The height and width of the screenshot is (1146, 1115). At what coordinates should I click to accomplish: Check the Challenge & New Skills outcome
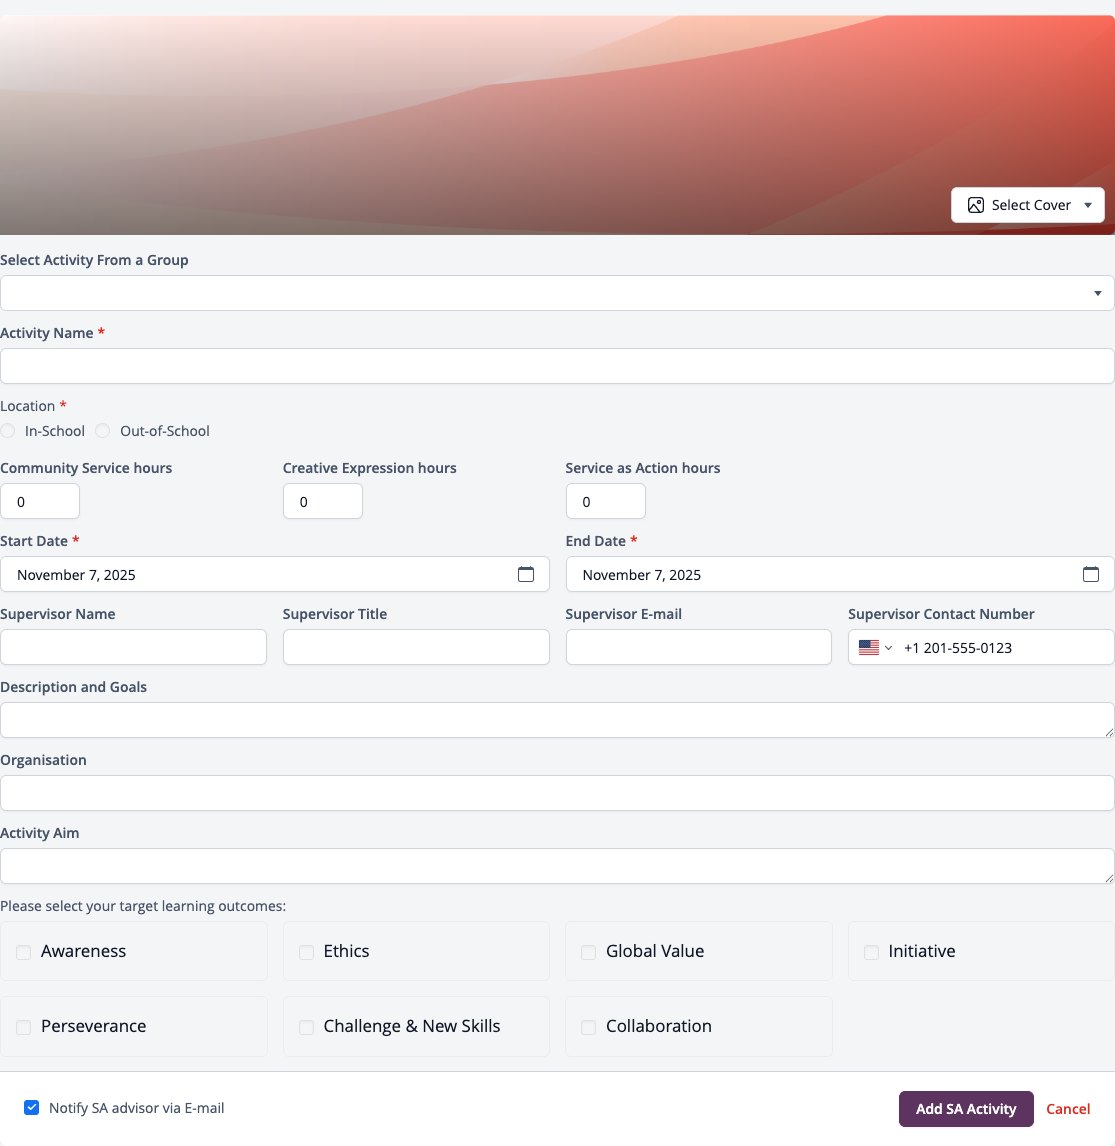306,1028
